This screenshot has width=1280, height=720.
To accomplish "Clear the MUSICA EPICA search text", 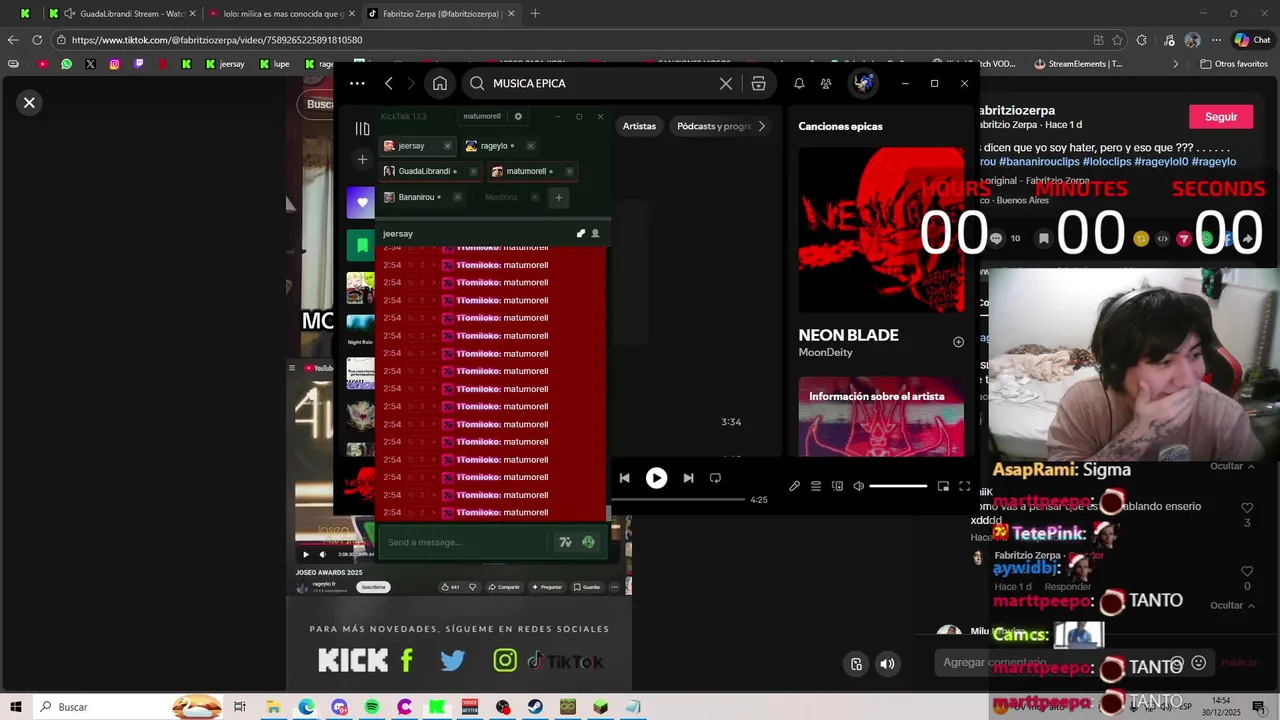I will [x=726, y=84].
